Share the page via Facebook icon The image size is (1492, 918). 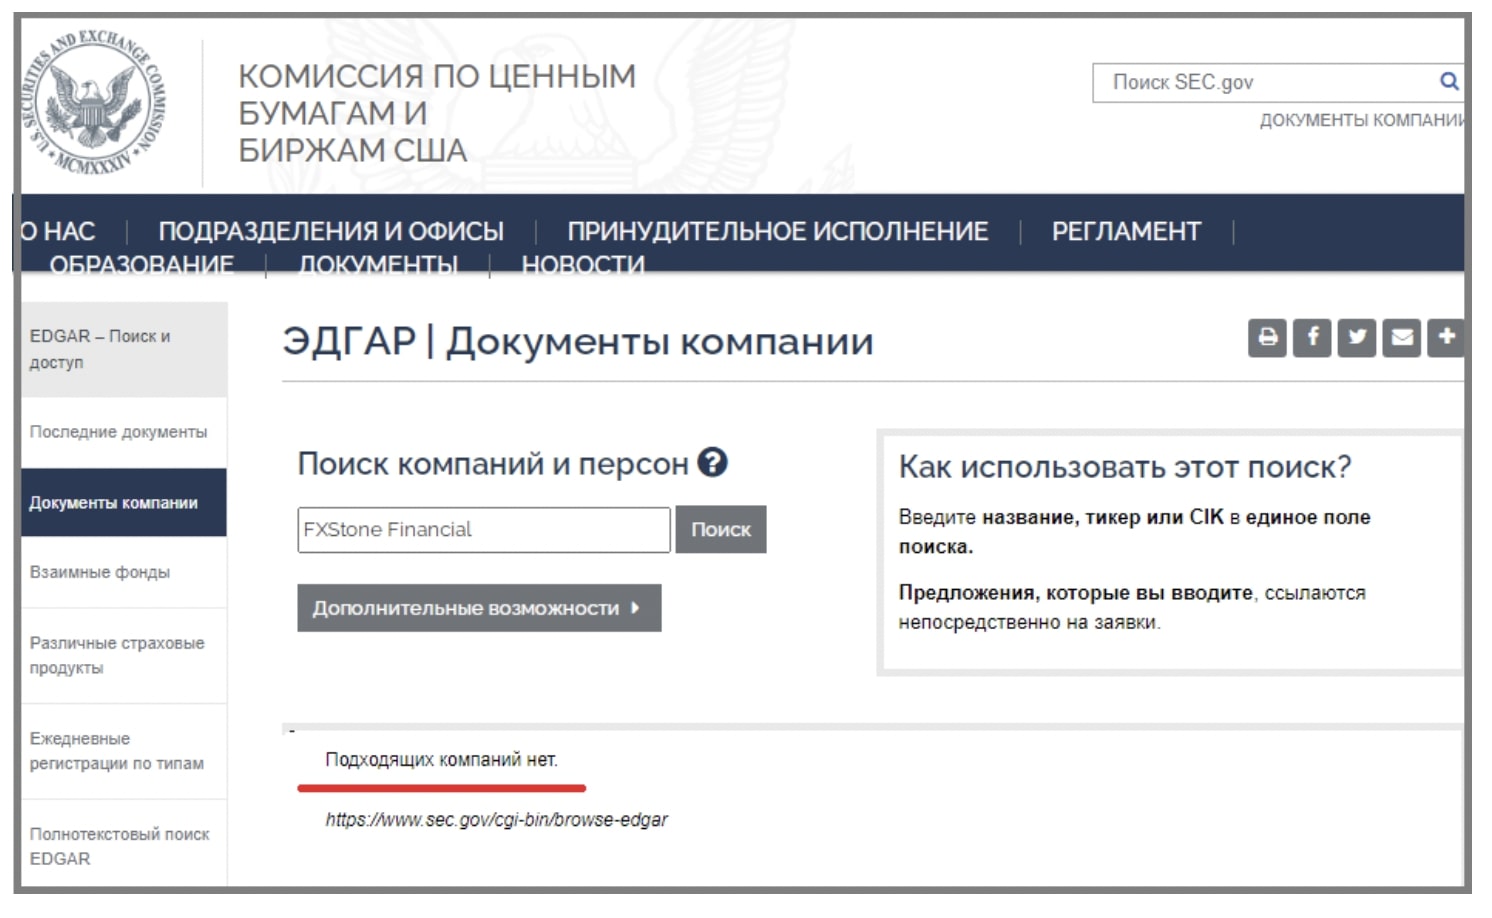pos(1312,337)
